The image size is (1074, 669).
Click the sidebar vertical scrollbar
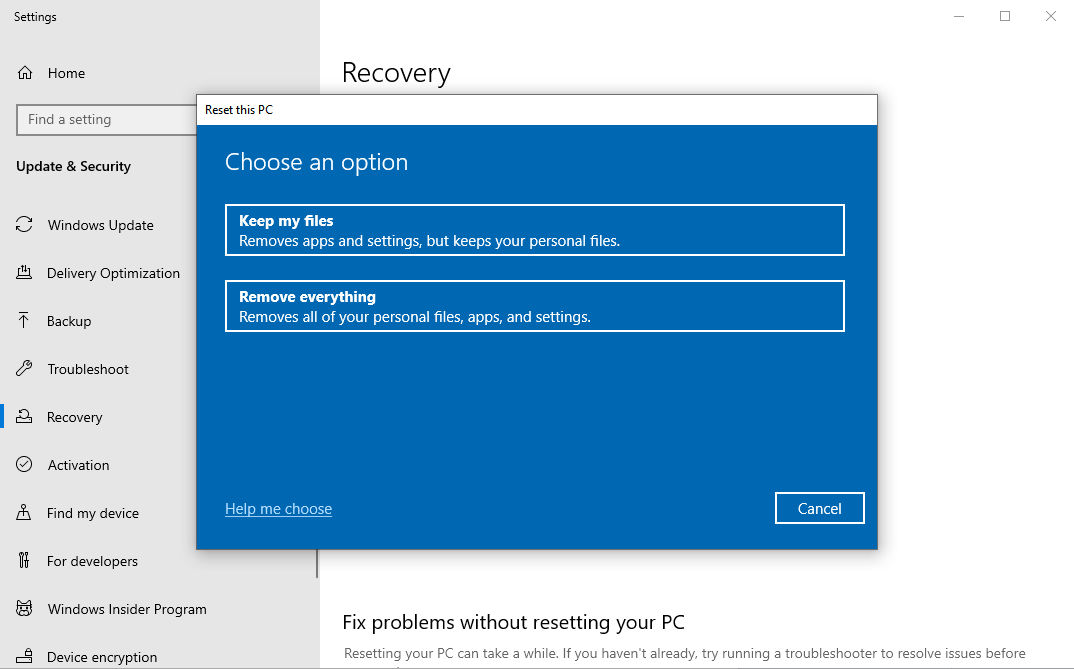pos(317,566)
